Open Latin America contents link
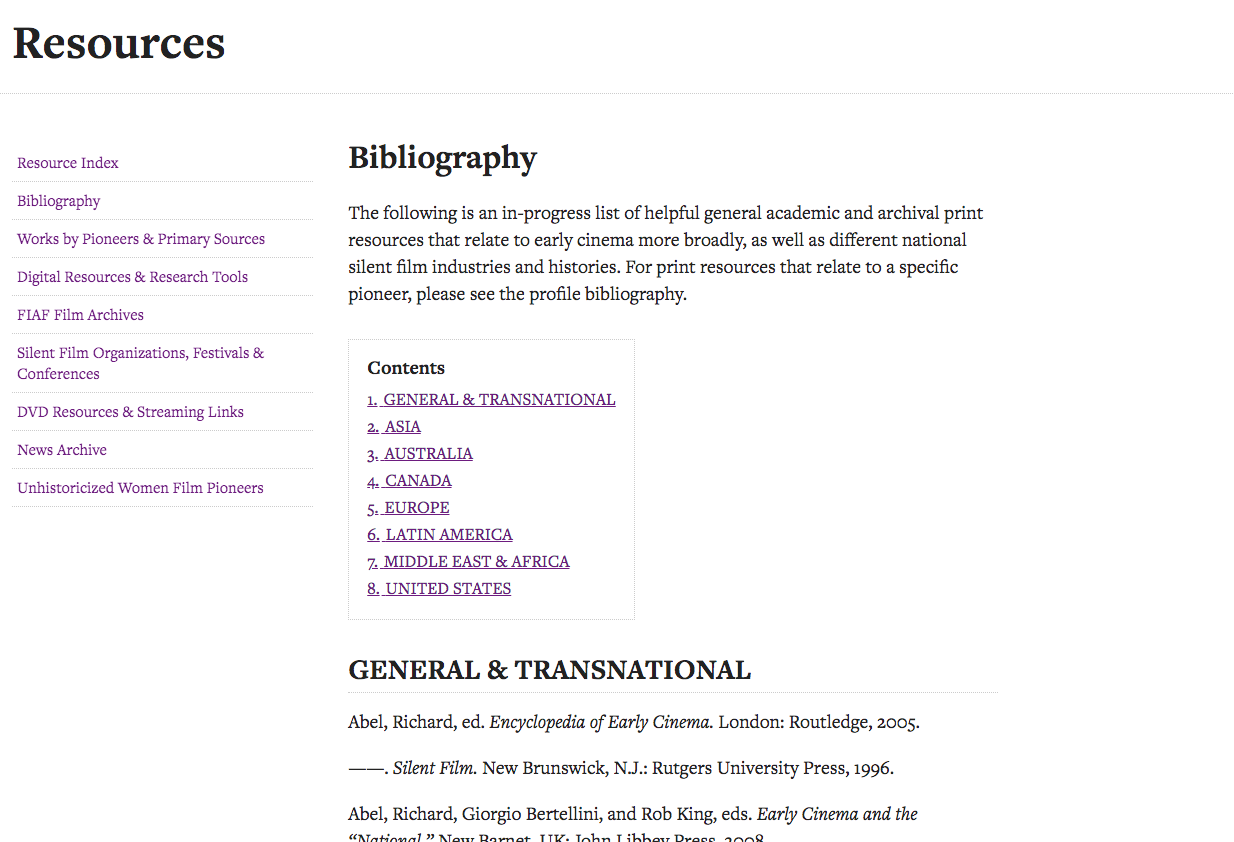 440,535
